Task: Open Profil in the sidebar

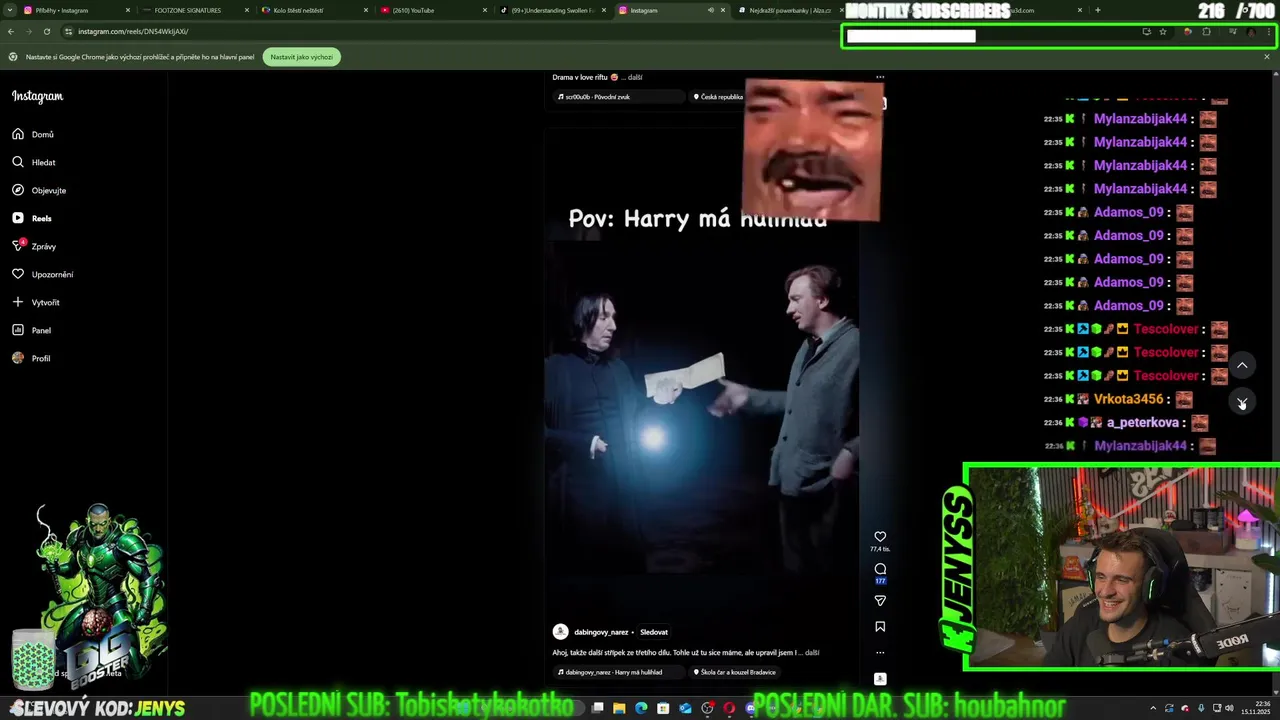Action: [31, 358]
